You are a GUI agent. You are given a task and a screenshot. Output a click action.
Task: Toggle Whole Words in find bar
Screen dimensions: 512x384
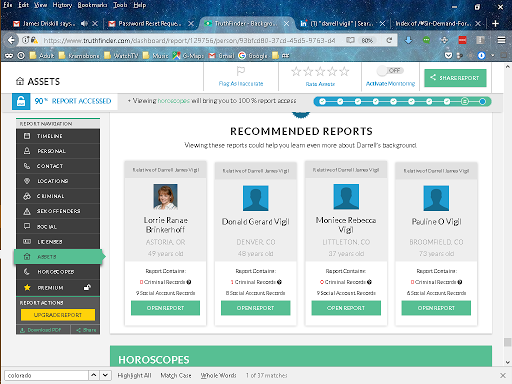coord(218,375)
